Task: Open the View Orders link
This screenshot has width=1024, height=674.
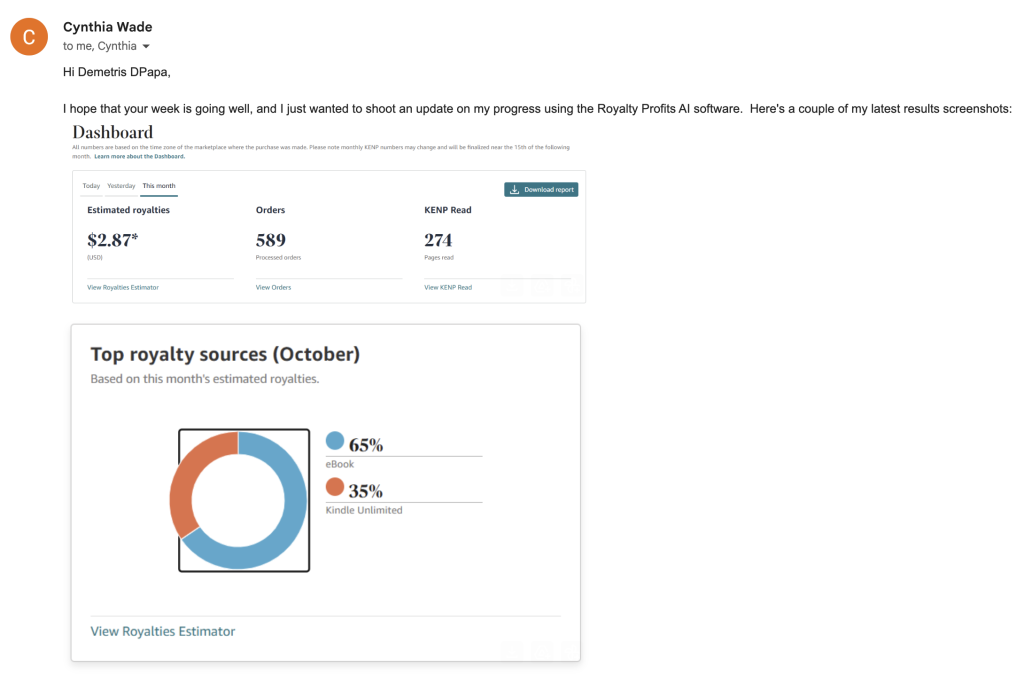Action: pos(273,287)
